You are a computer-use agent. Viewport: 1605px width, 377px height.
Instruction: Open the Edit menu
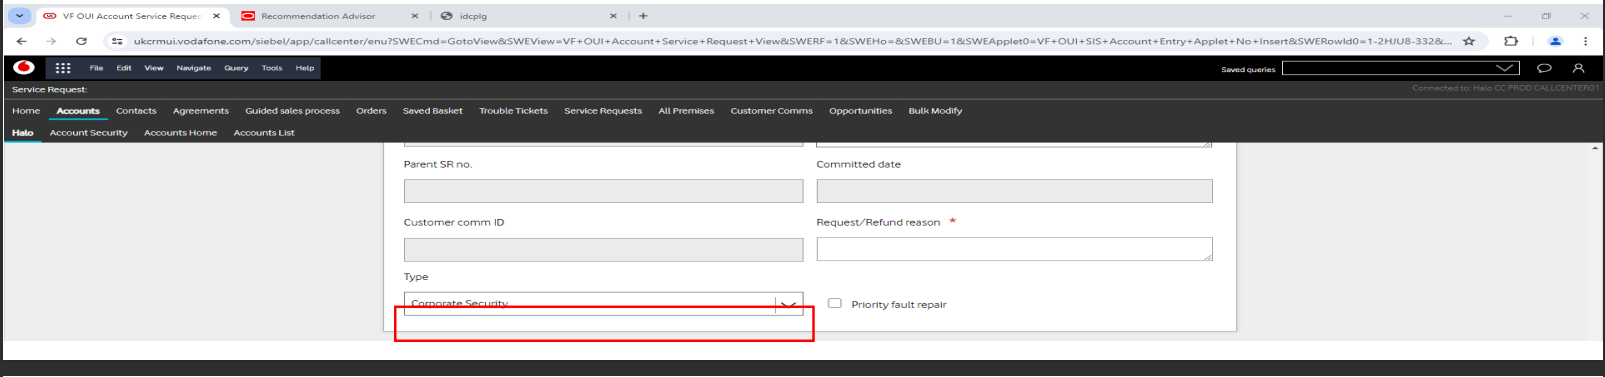point(124,68)
